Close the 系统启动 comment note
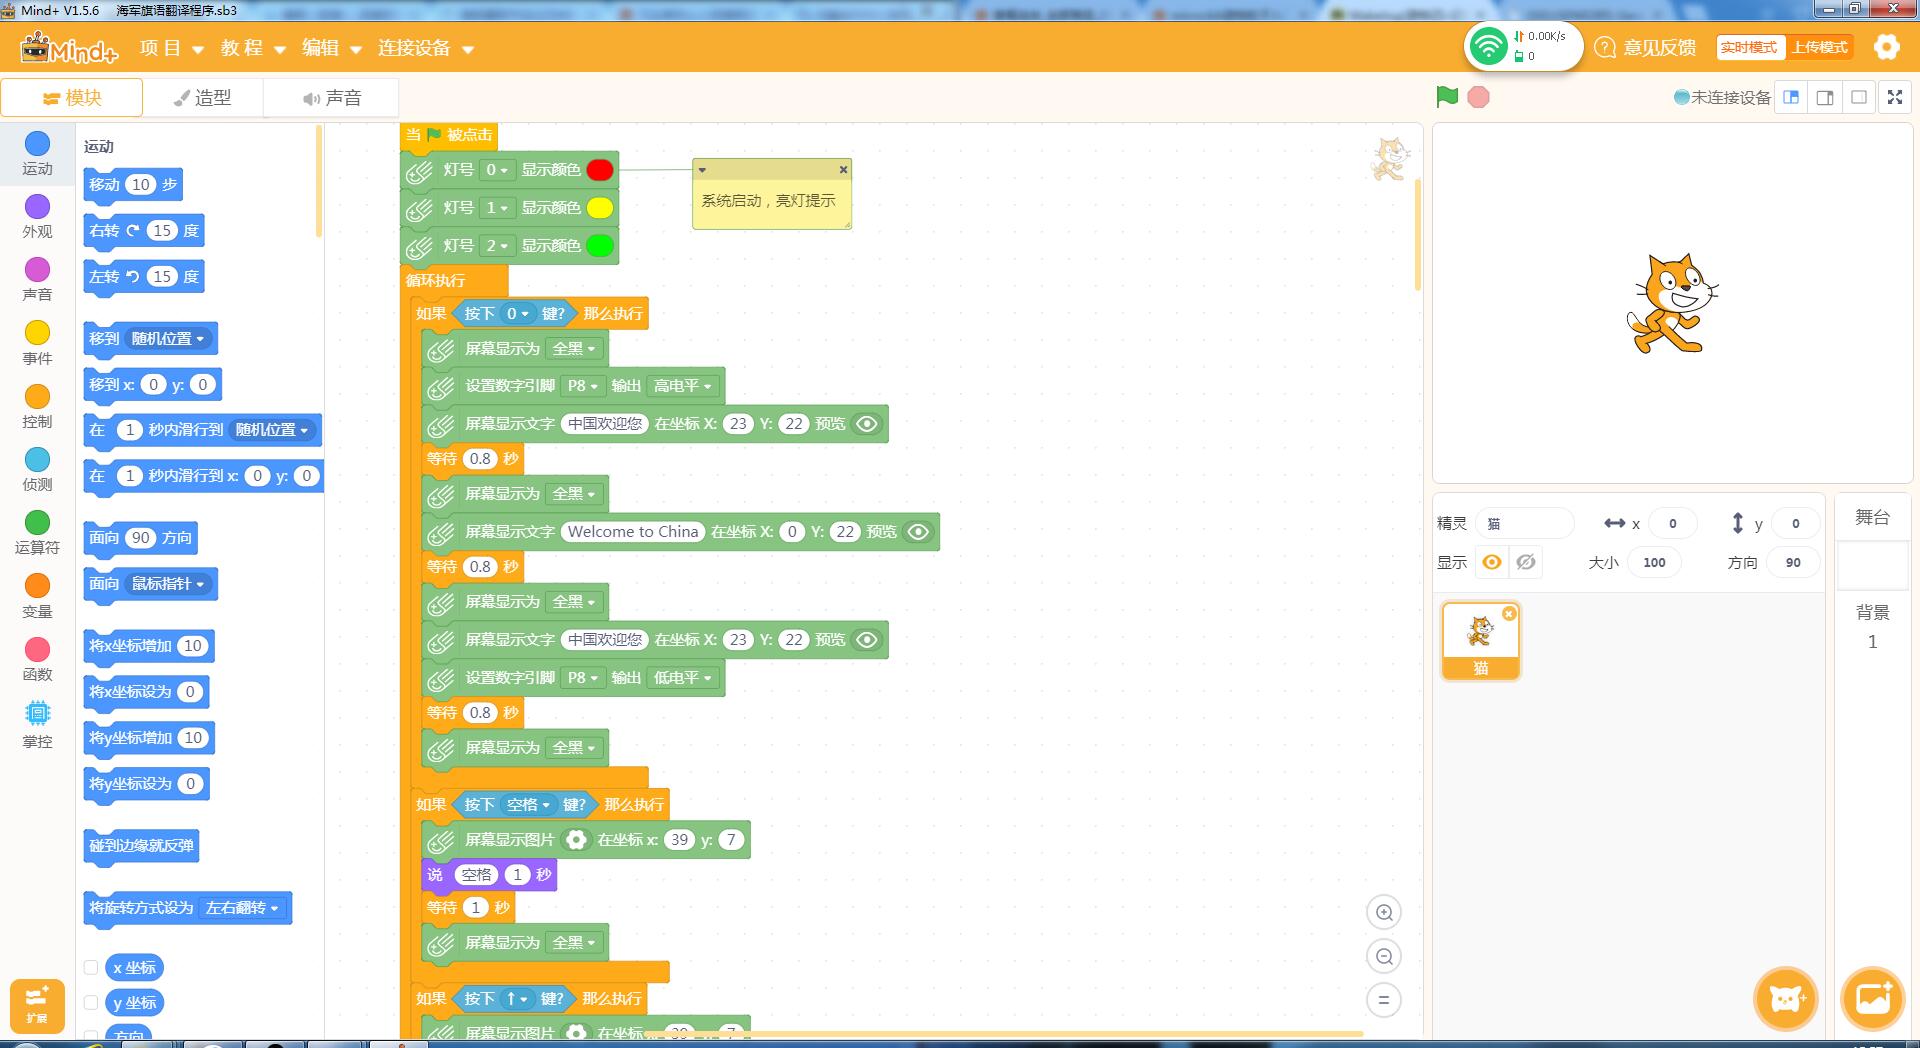1920x1048 pixels. pos(843,170)
